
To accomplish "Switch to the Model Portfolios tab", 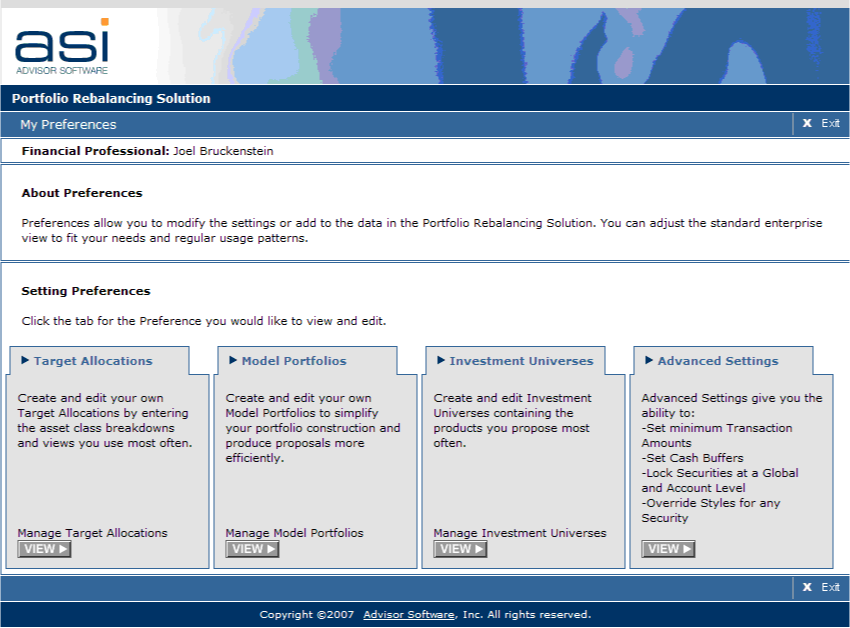I will point(294,361).
